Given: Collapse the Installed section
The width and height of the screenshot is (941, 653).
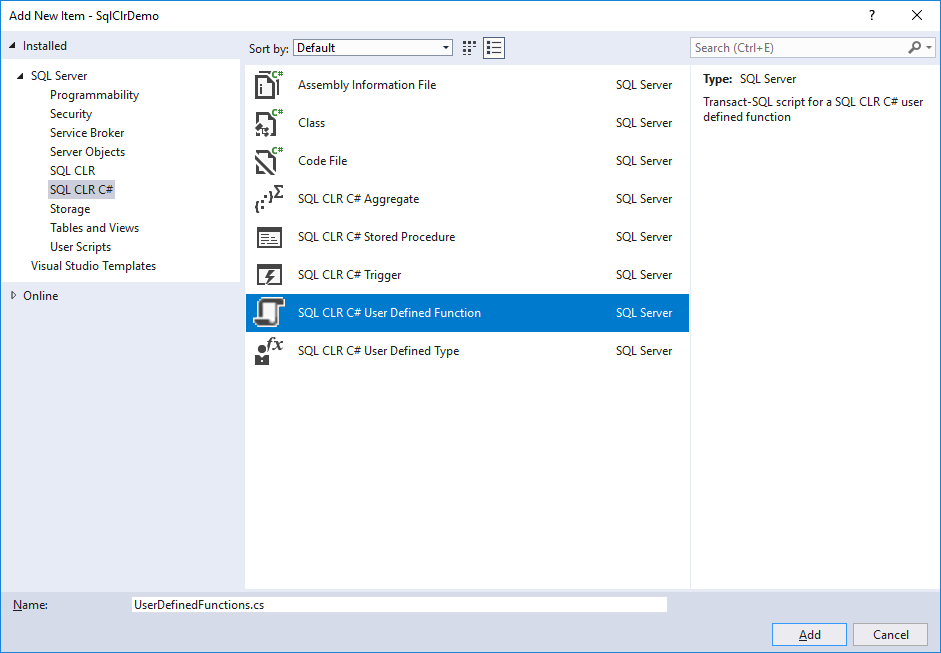Looking at the screenshot, I should (x=12, y=46).
